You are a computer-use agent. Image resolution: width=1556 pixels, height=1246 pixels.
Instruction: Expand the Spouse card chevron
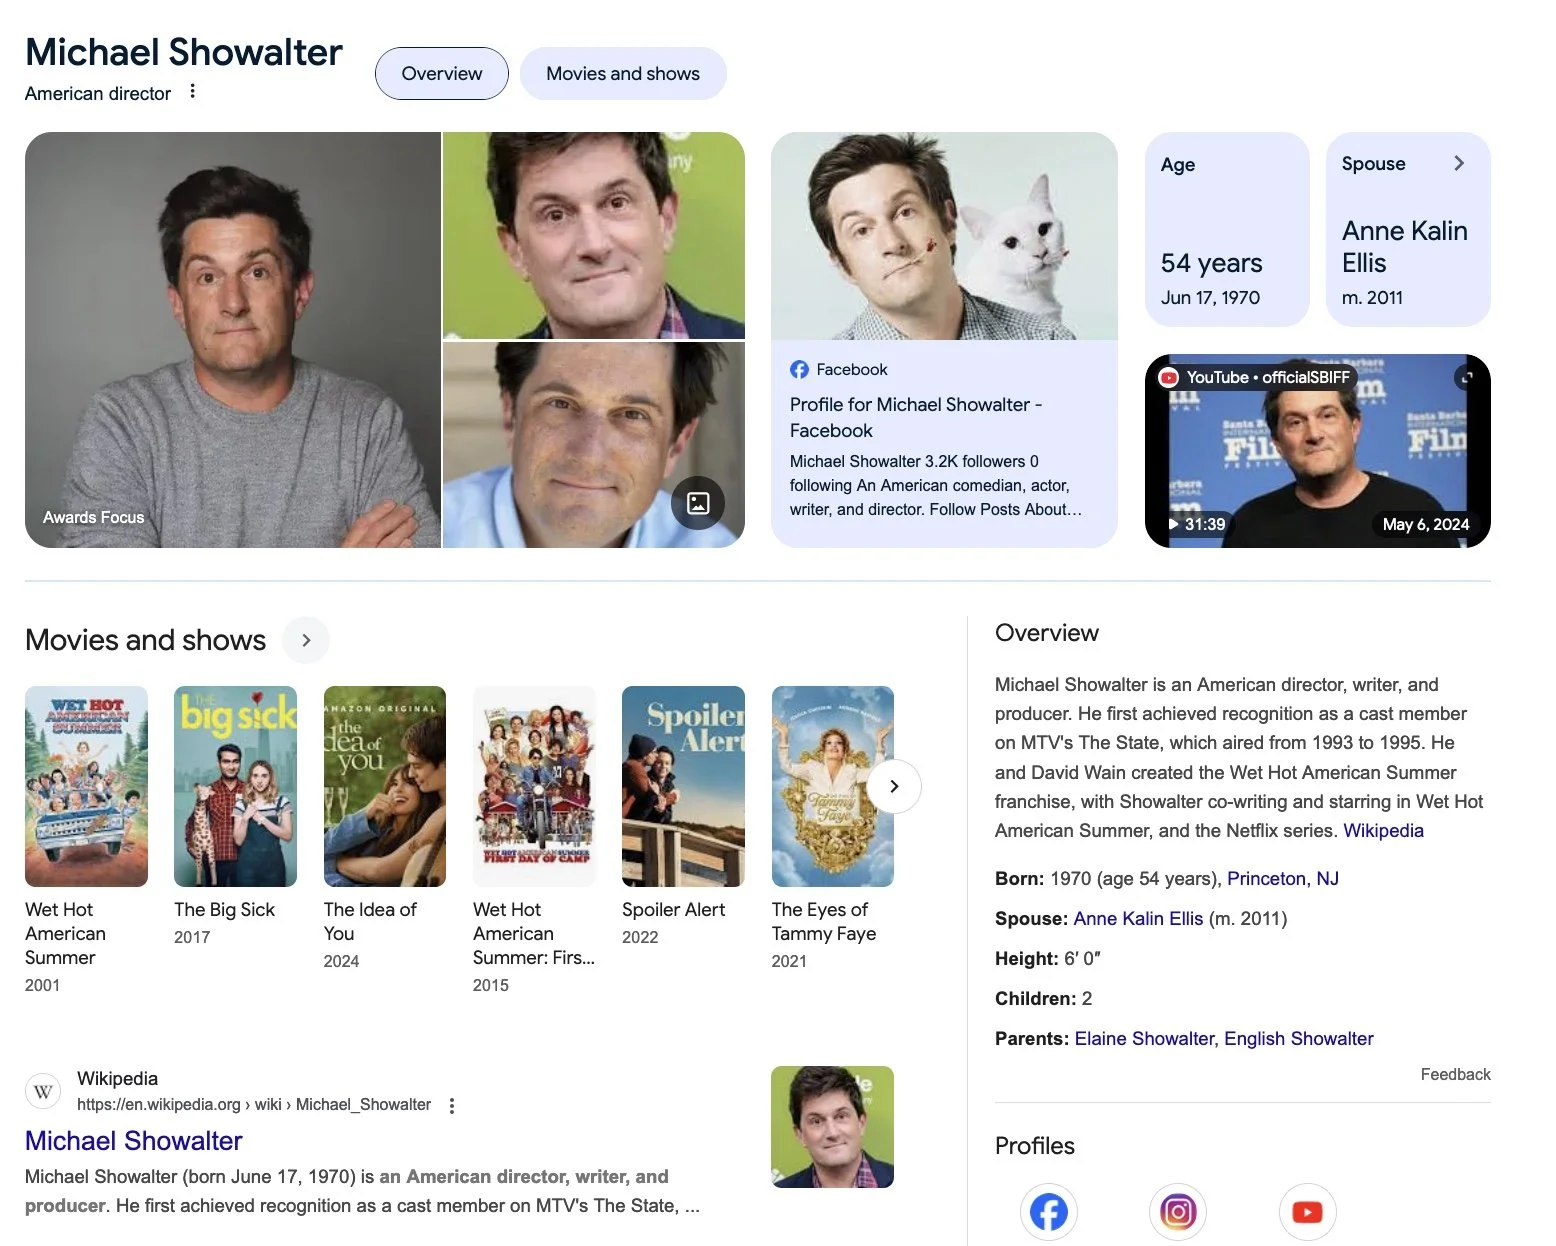click(x=1459, y=163)
